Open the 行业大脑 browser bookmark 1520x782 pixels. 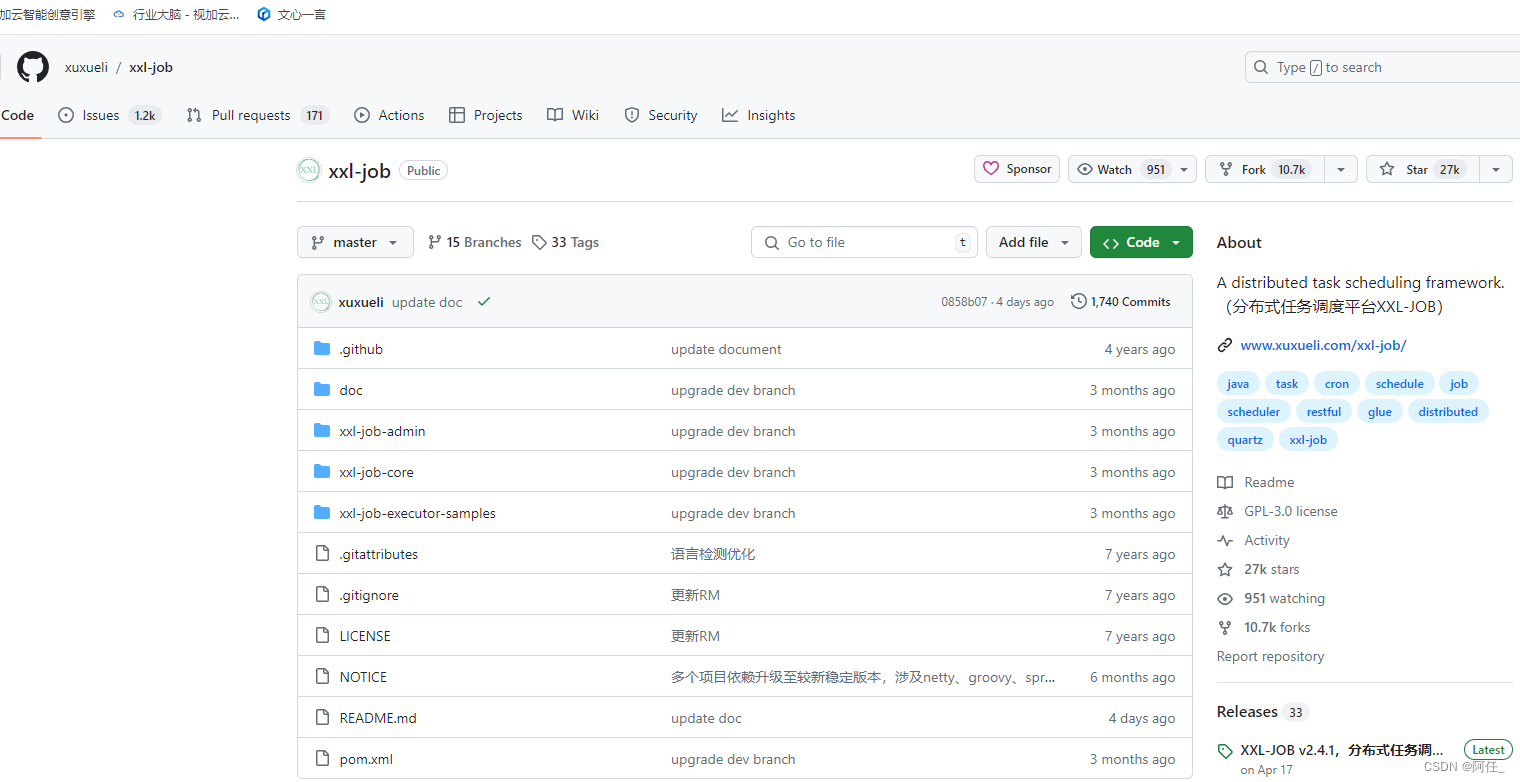point(176,14)
